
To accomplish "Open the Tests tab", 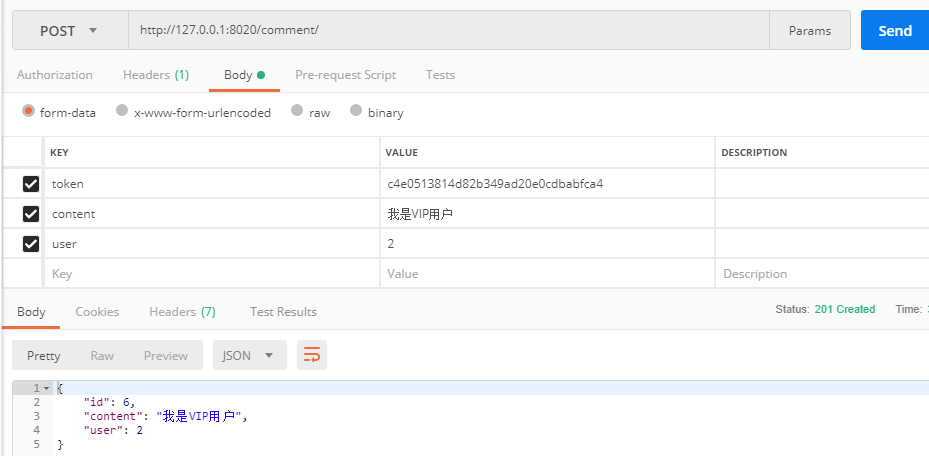I will click(x=440, y=75).
